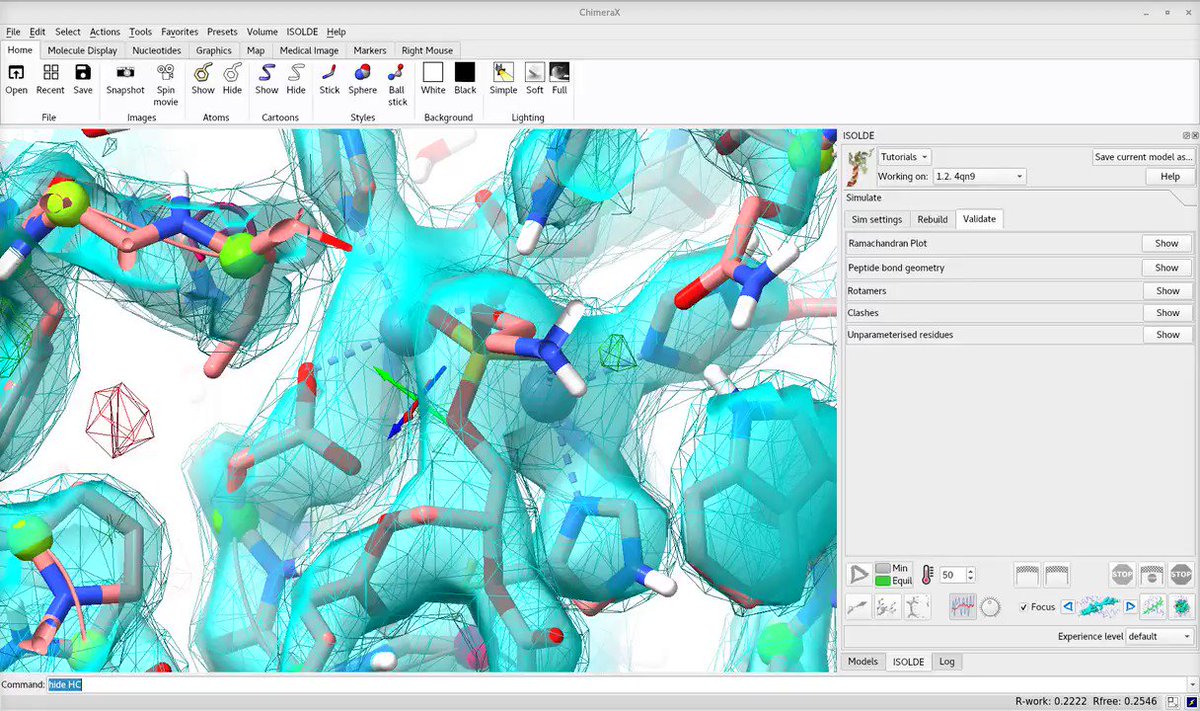Click the tug atom mouse mode icon

[858, 607]
